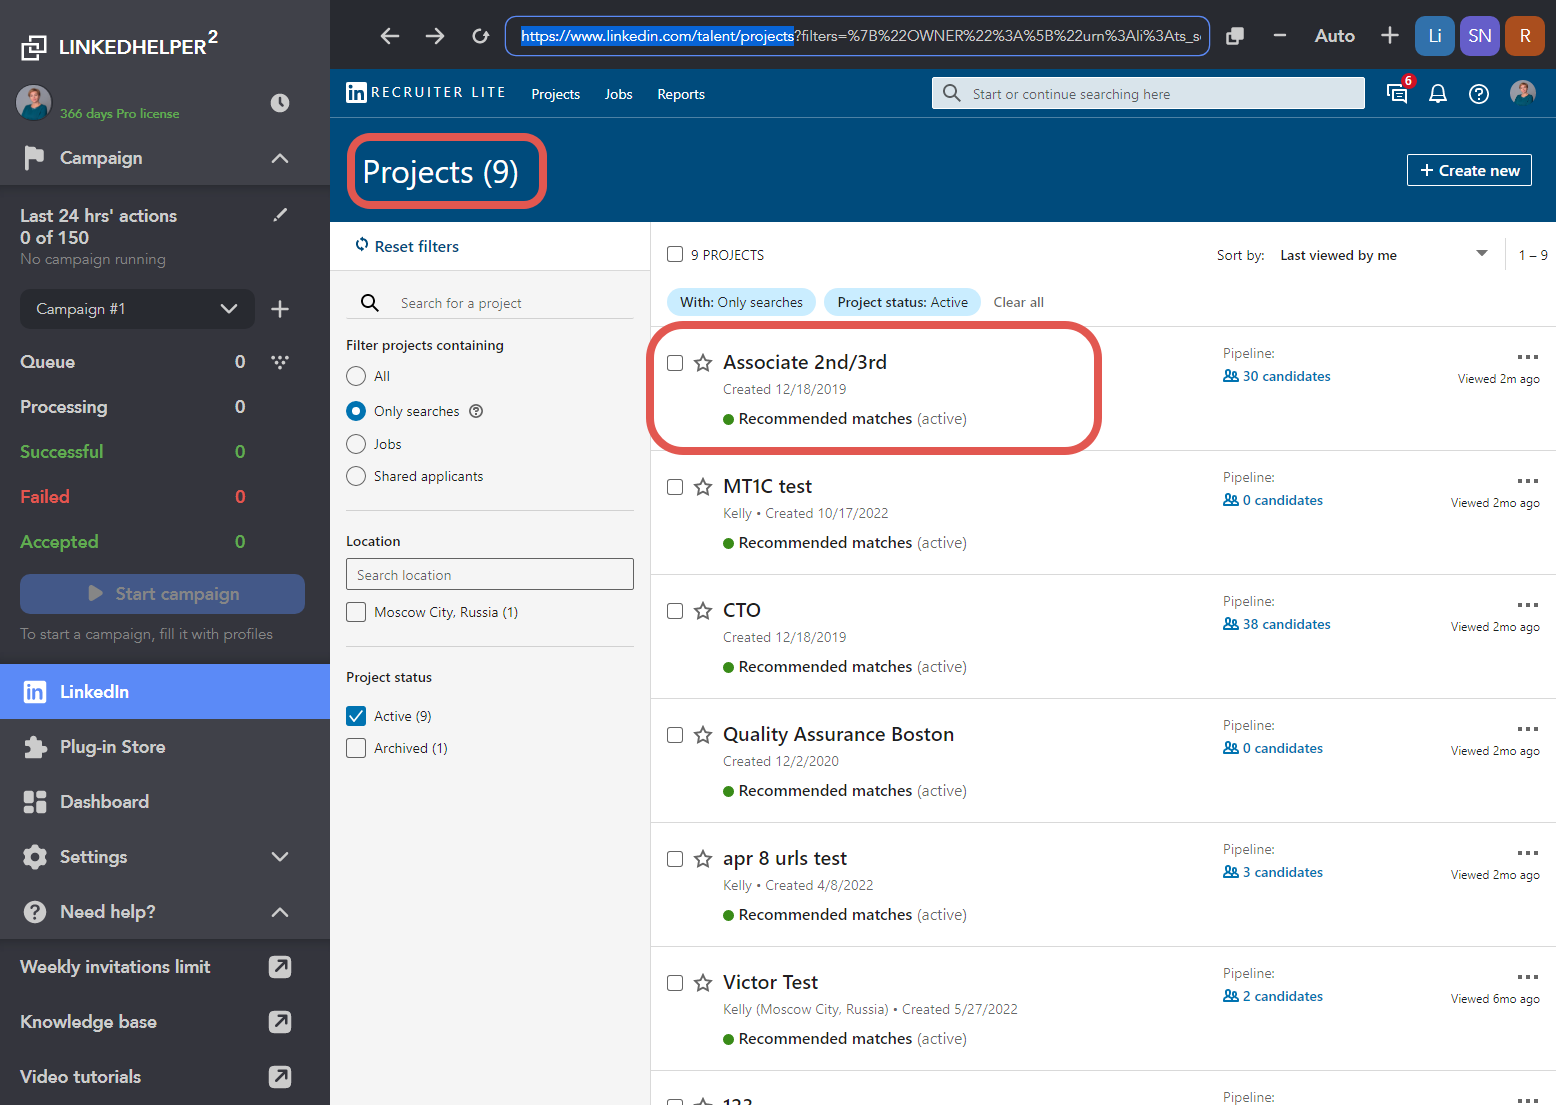Check the Archived (1) status filter
This screenshot has width=1556, height=1110.
[x=356, y=748]
